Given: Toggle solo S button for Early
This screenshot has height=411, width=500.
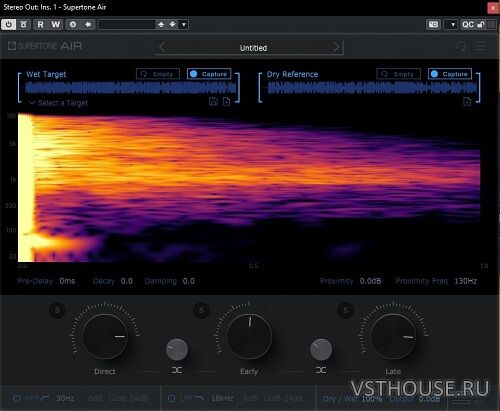Looking at the screenshot, I should [201, 311].
